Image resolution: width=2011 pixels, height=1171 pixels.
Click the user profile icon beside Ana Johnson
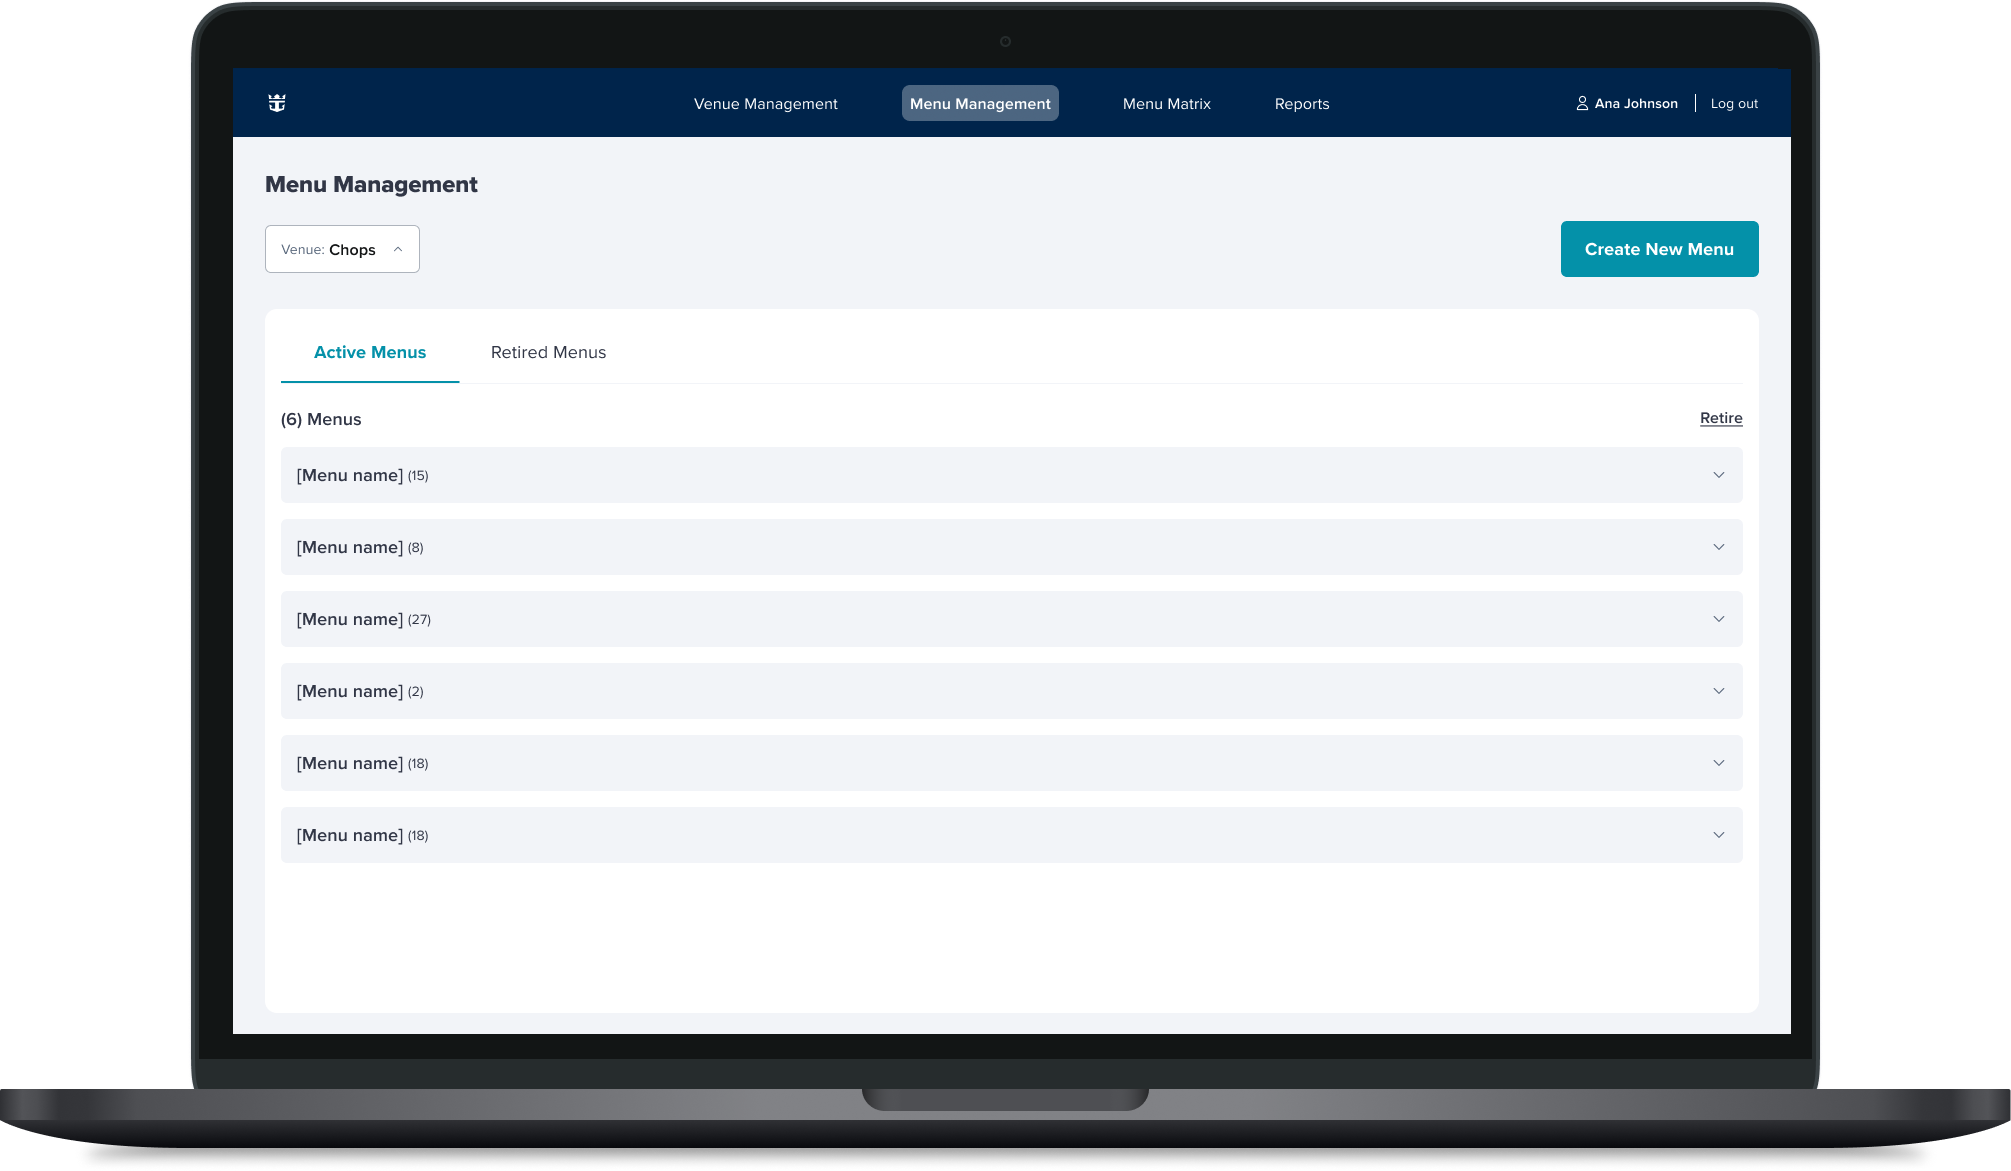pos(1582,103)
